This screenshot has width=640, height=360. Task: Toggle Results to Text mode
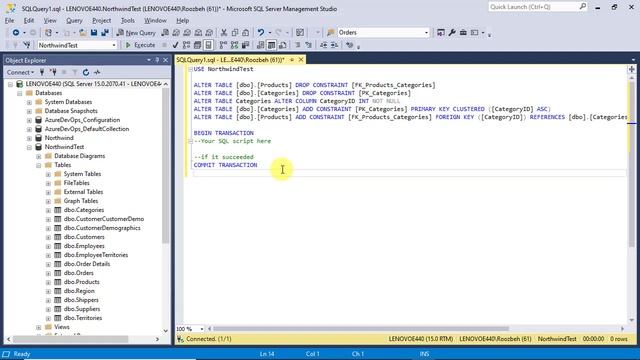click(x=260, y=45)
